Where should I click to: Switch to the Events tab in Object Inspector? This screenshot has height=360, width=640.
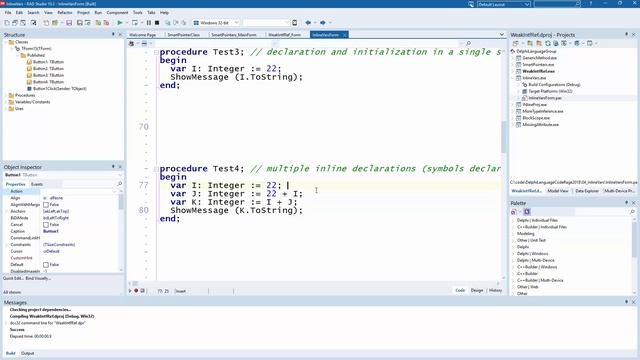[x=37, y=184]
